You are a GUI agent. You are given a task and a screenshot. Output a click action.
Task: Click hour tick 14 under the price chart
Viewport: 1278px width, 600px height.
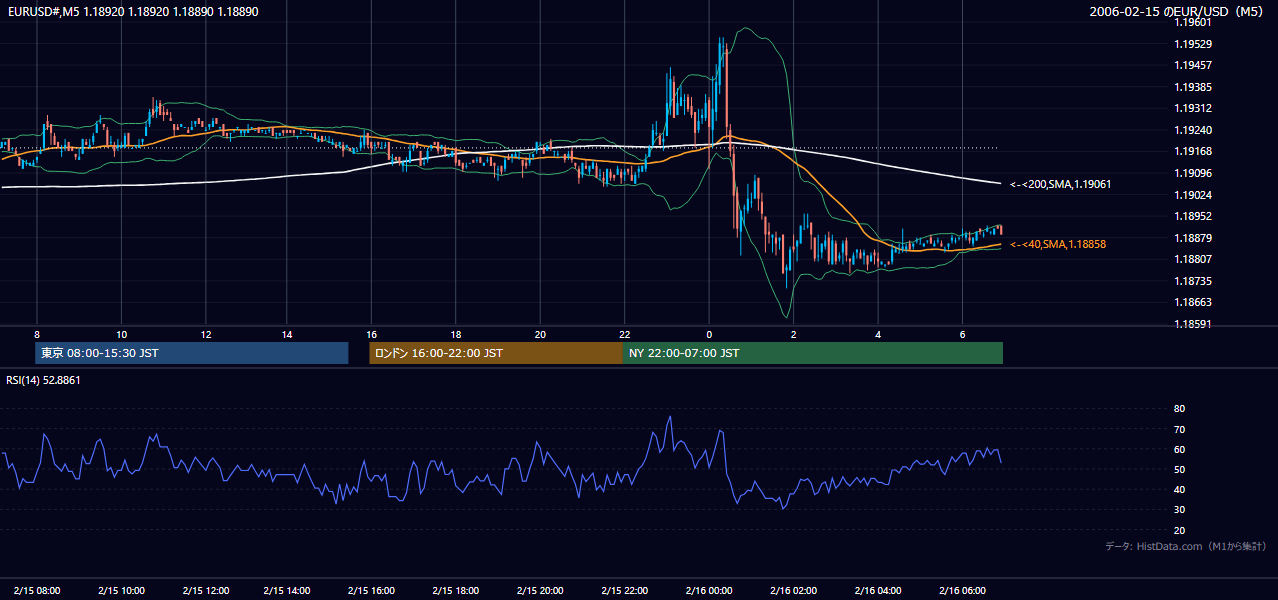click(x=288, y=334)
